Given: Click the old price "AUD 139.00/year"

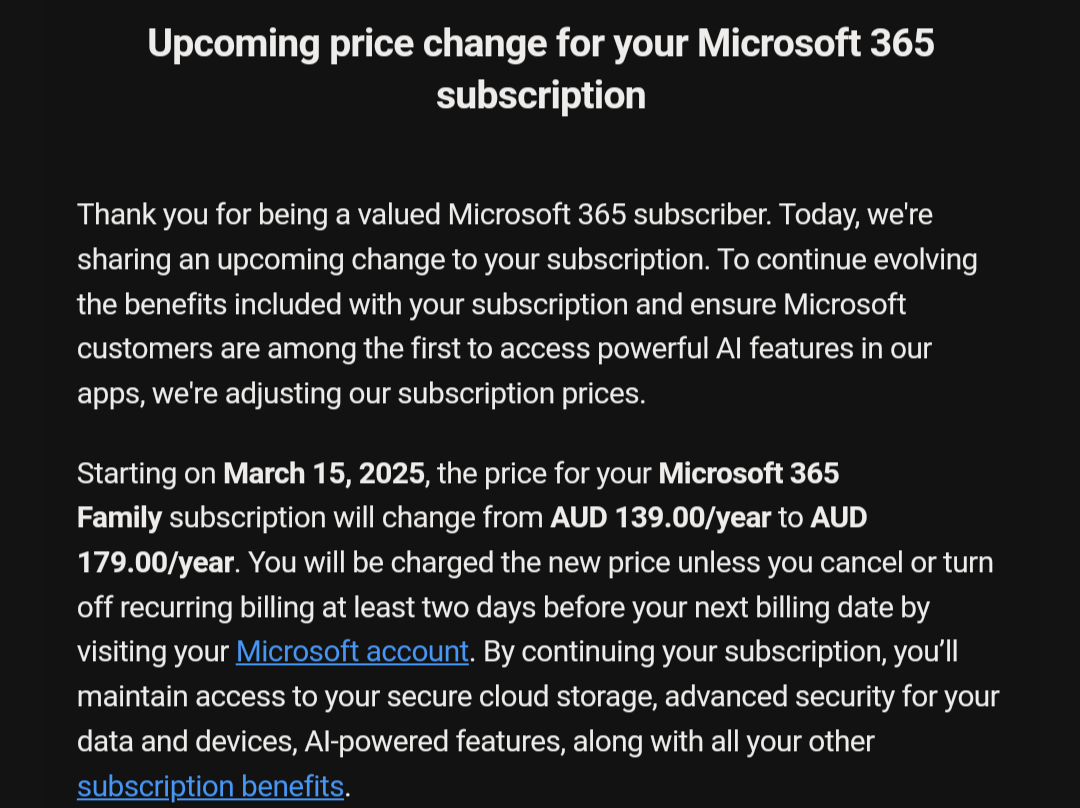Looking at the screenshot, I should pos(661,518).
